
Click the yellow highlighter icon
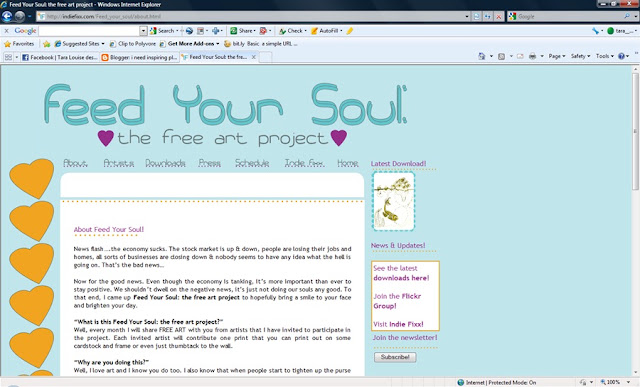350,31
